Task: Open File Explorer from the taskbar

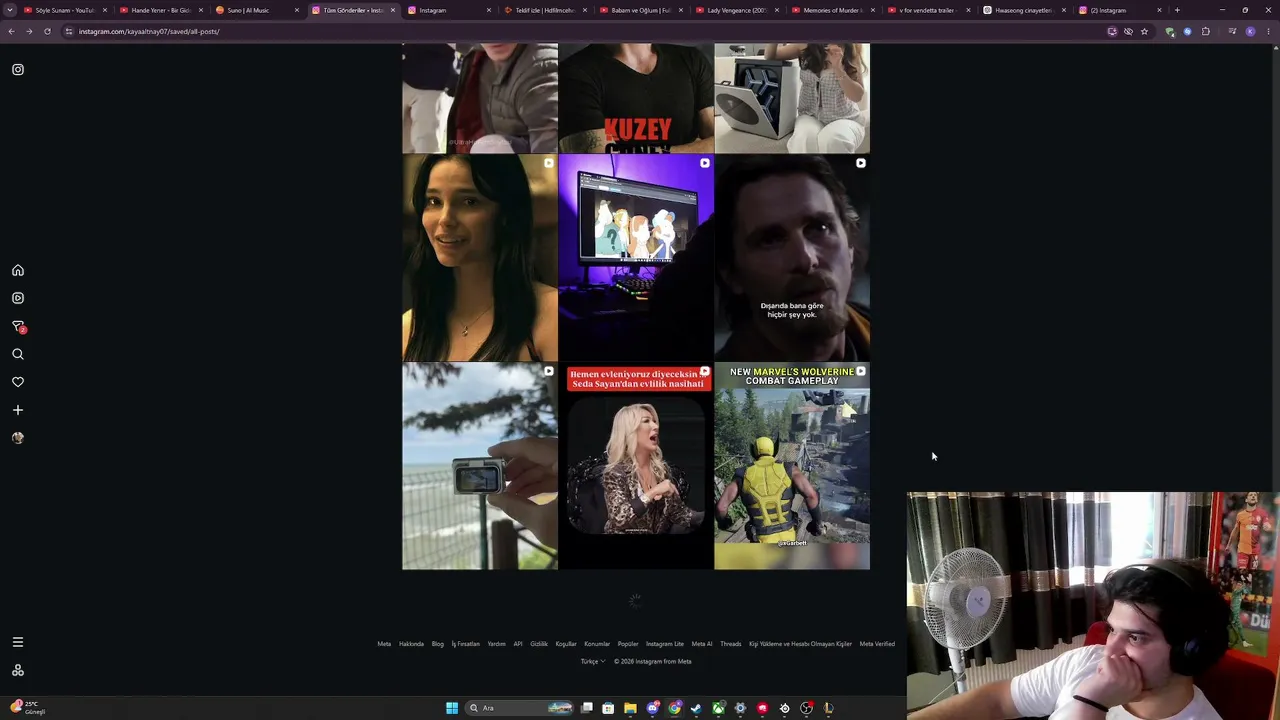Action: [x=630, y=708]
